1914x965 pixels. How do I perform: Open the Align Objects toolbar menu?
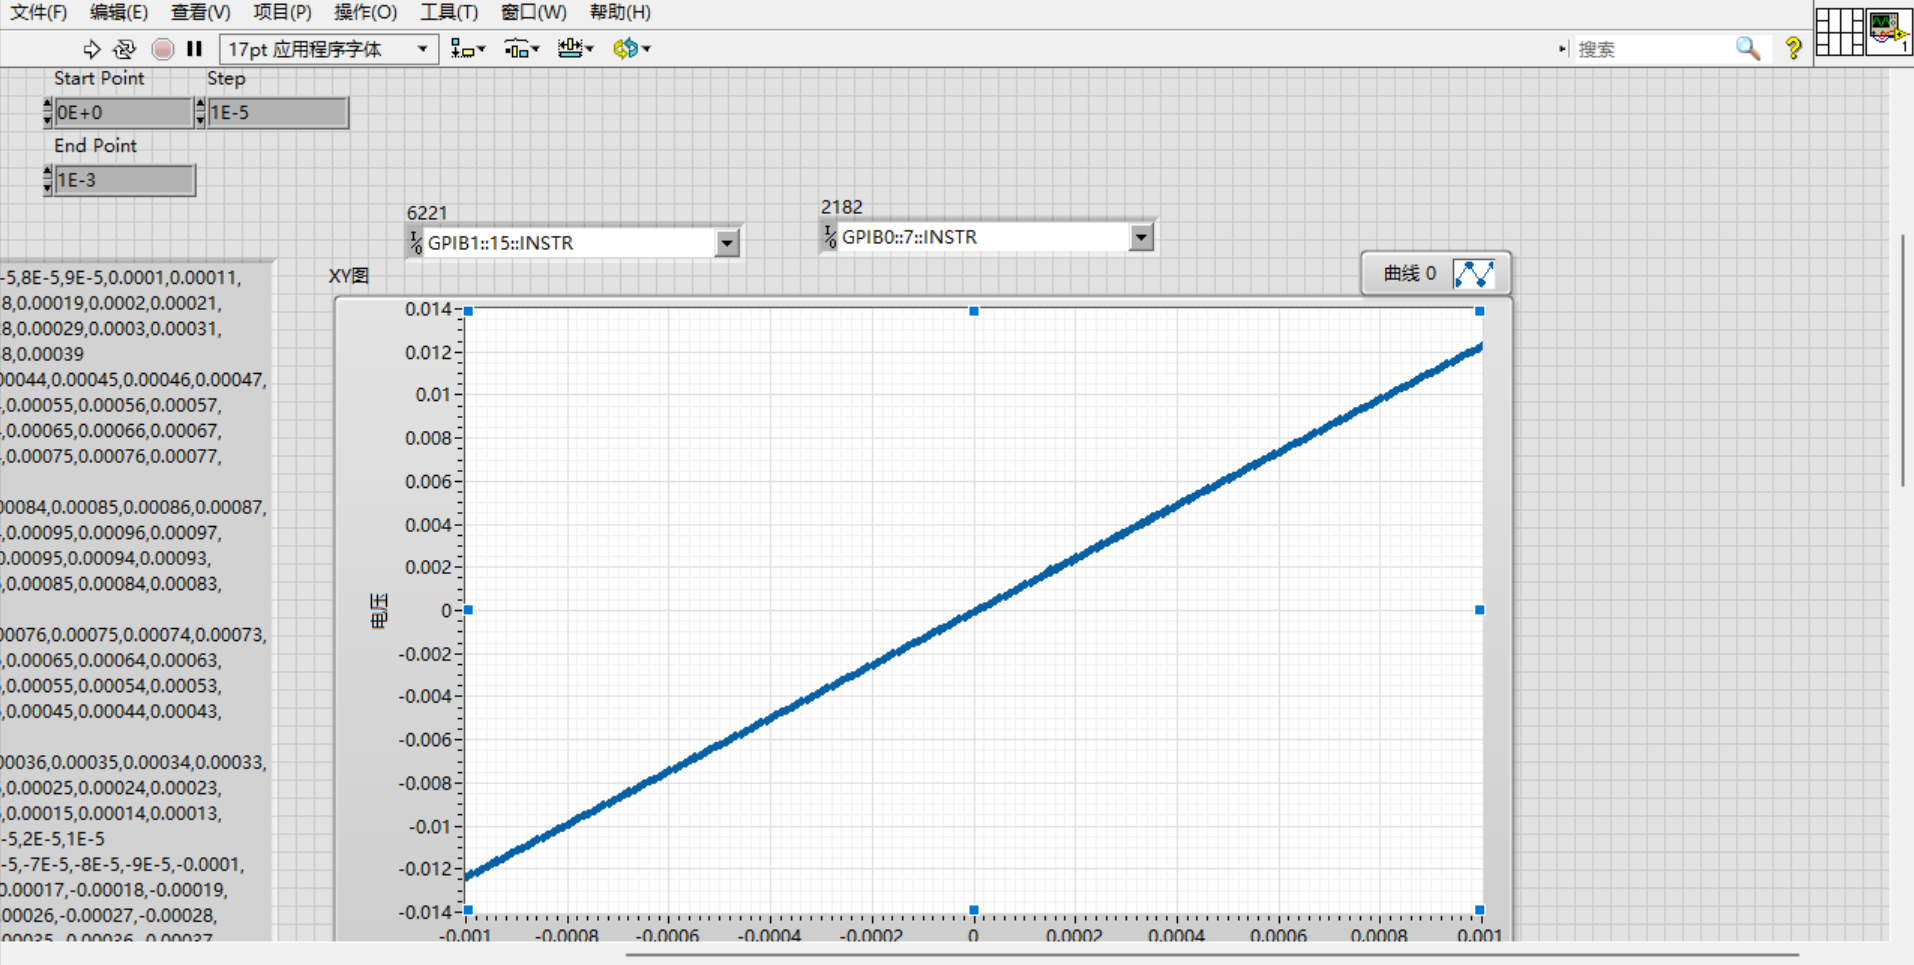pos(467,48)
